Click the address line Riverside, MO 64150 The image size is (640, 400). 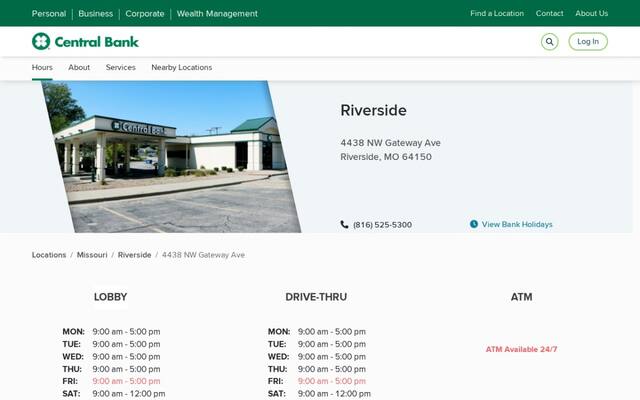[x=386, y=157]
